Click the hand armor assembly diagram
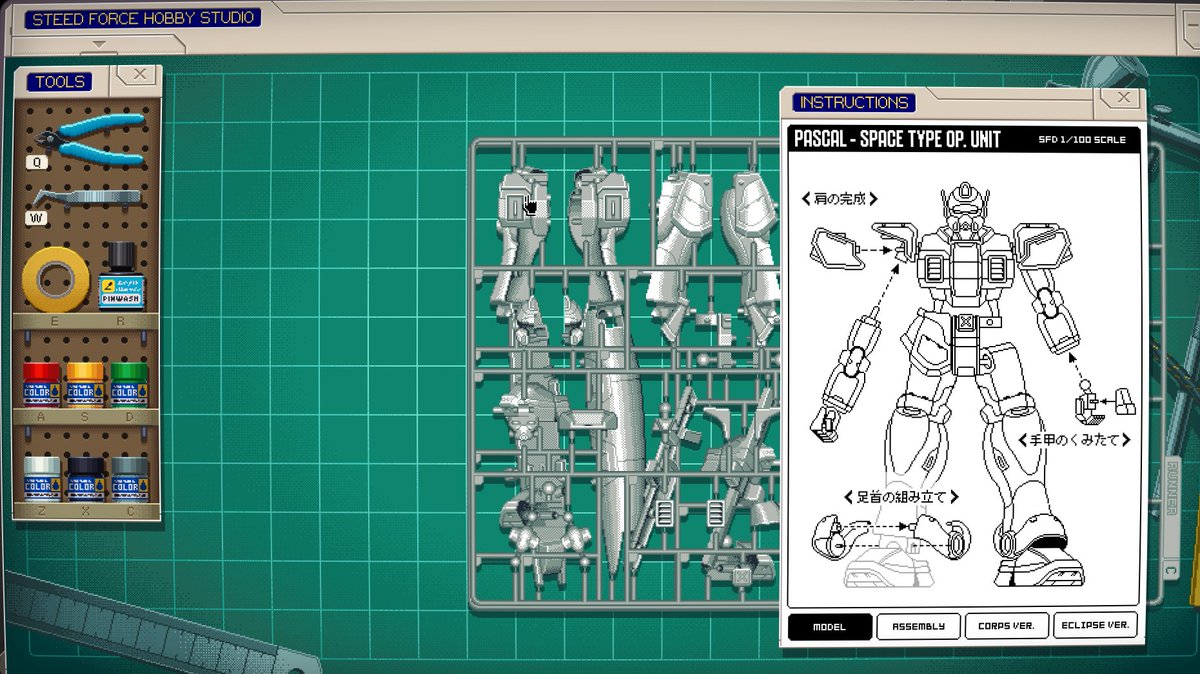 1104,403
